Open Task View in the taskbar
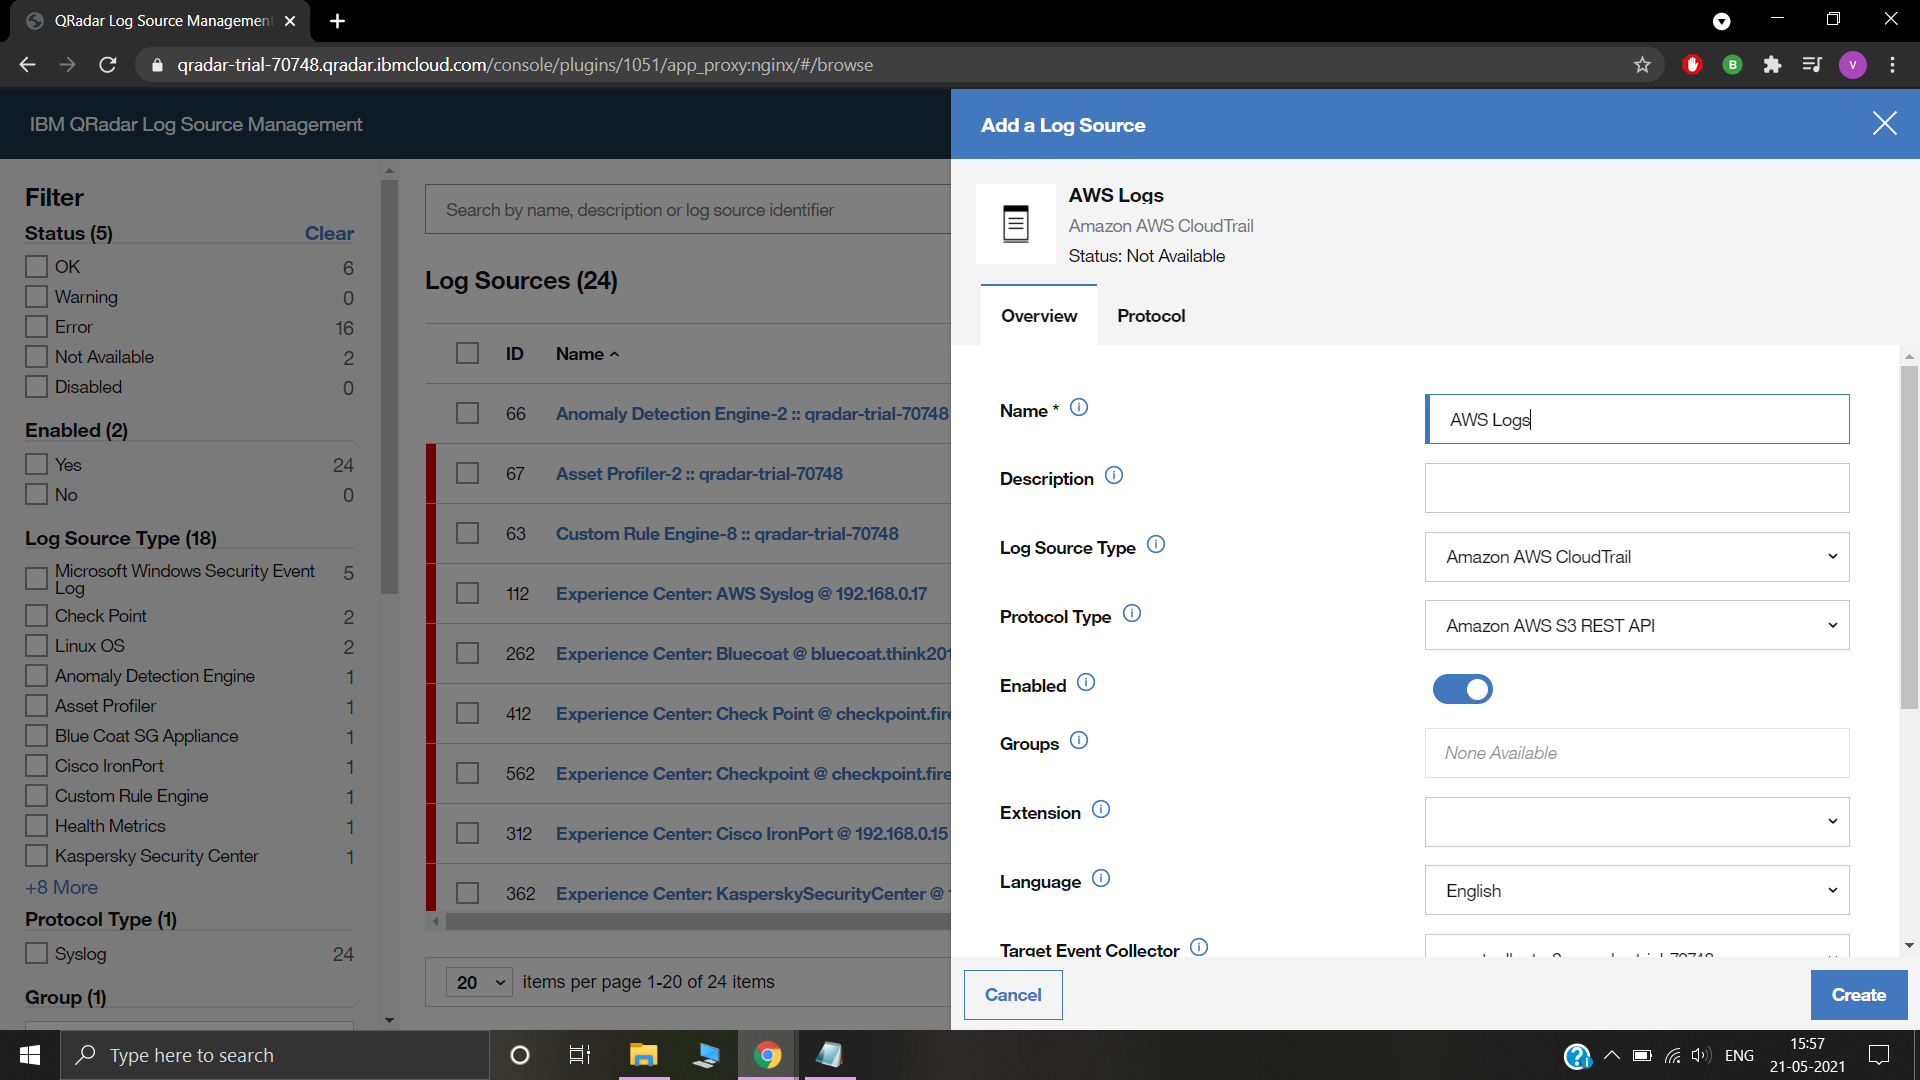 (580, 1055)
